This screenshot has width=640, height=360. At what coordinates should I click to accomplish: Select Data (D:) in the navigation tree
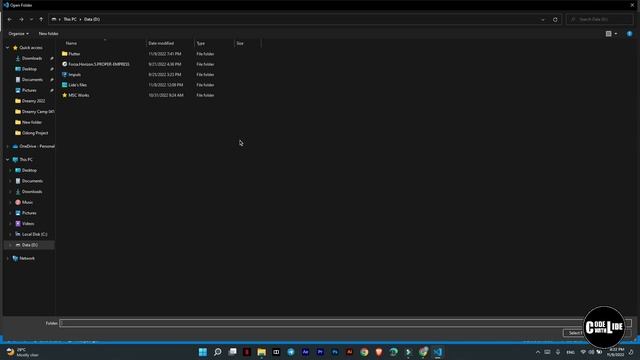pos(30,245)
